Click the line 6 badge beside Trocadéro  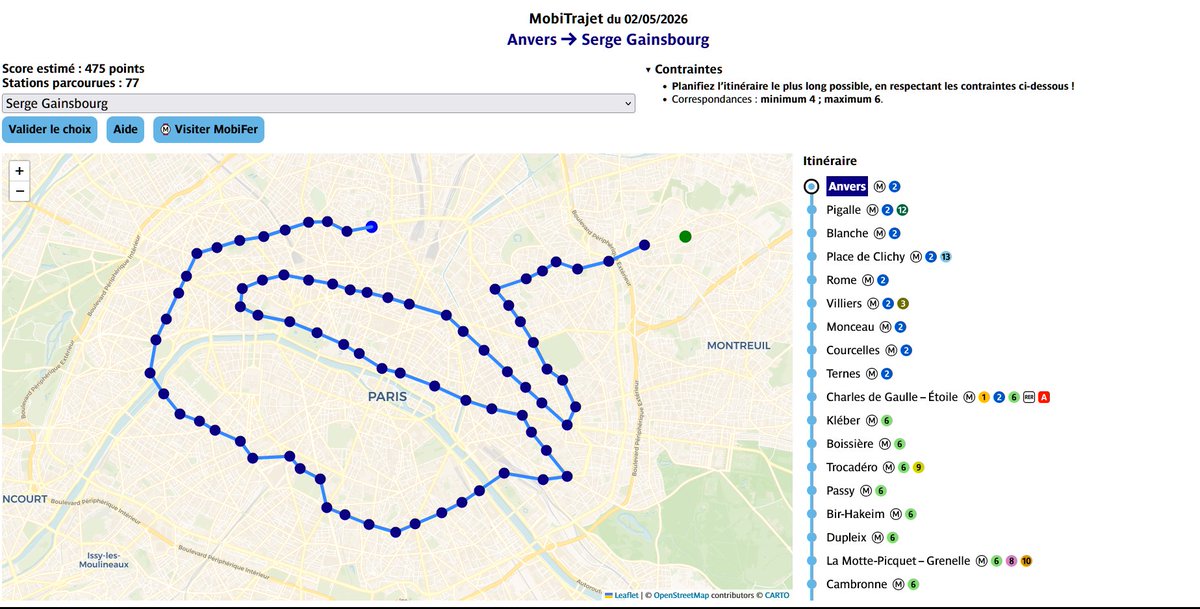903,467
